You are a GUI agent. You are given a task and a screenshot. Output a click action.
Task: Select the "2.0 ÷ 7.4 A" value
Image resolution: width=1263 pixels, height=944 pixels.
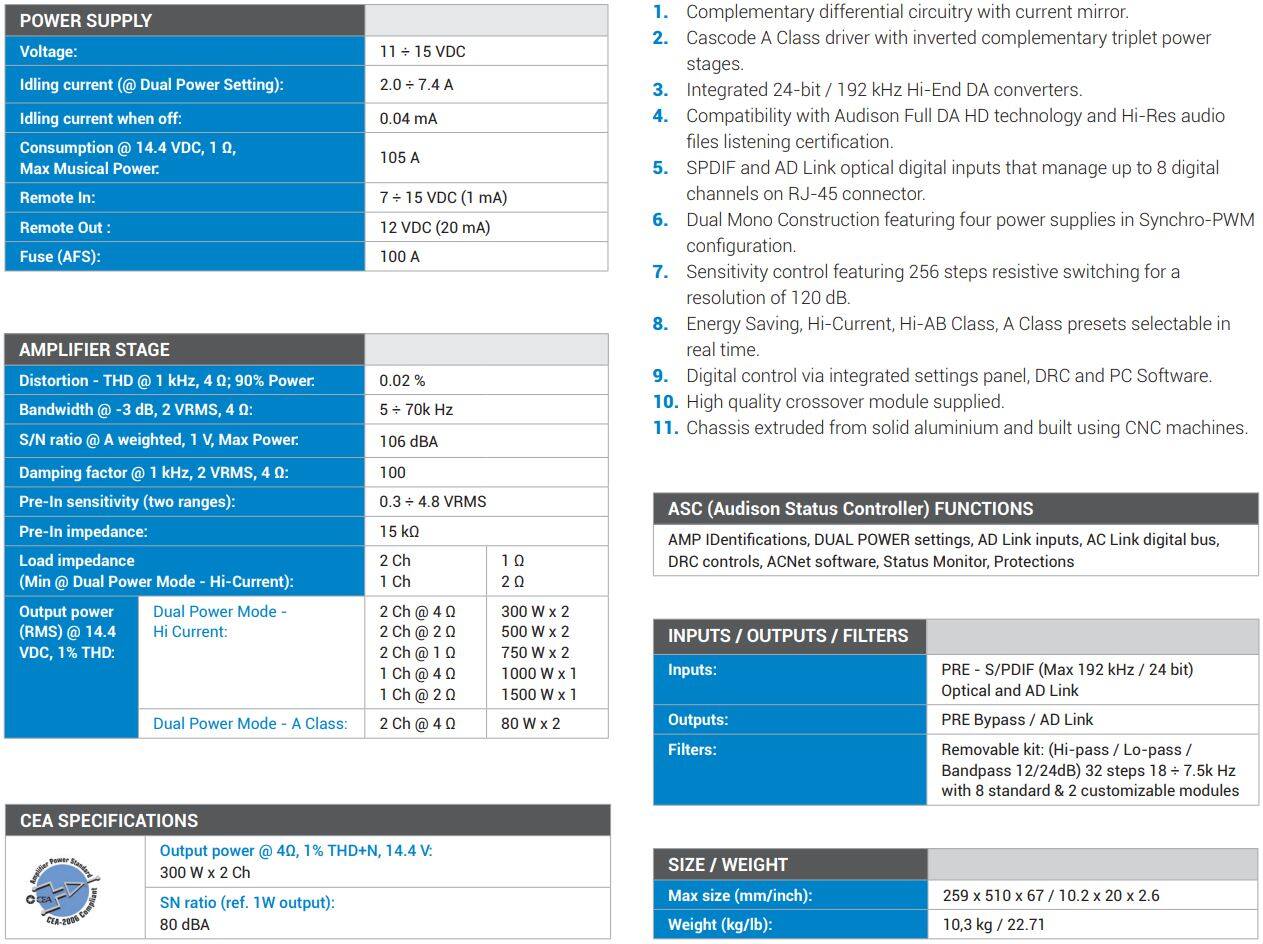416,84
